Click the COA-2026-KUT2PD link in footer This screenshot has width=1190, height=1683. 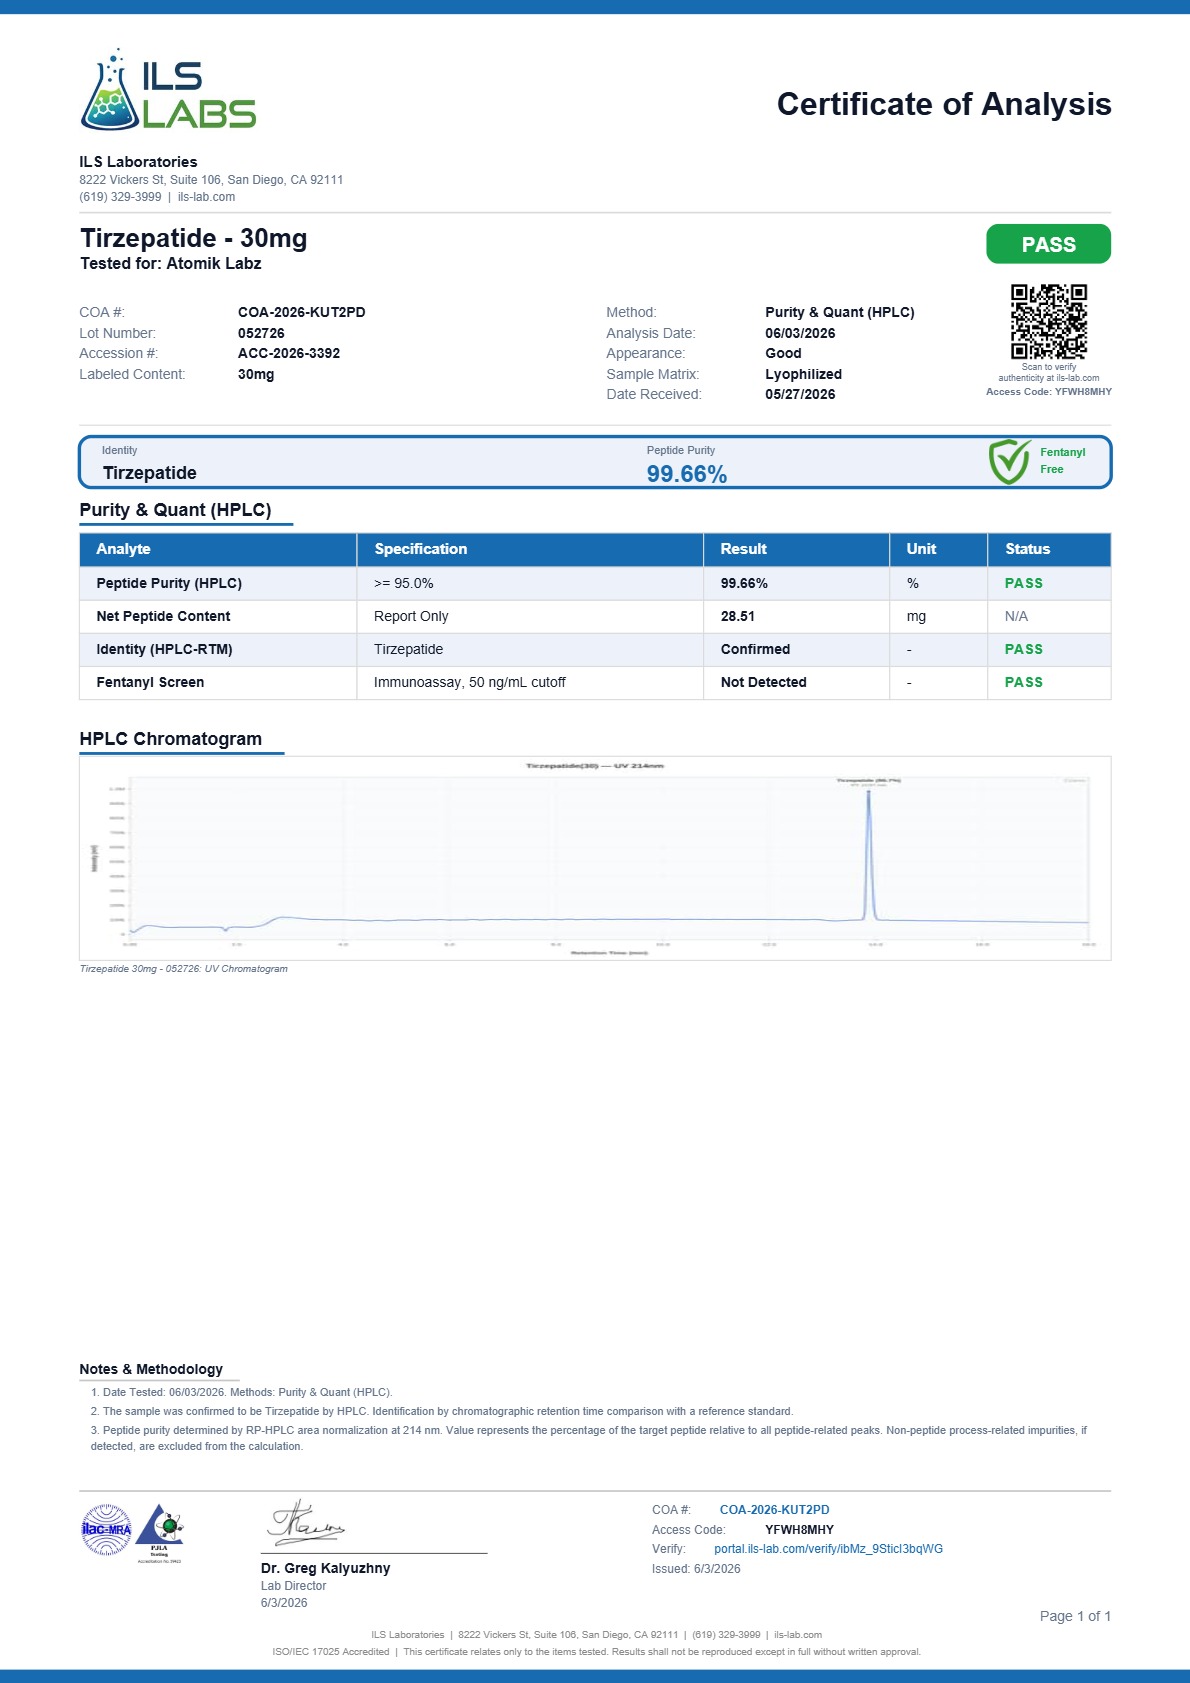pos(774,1510)
